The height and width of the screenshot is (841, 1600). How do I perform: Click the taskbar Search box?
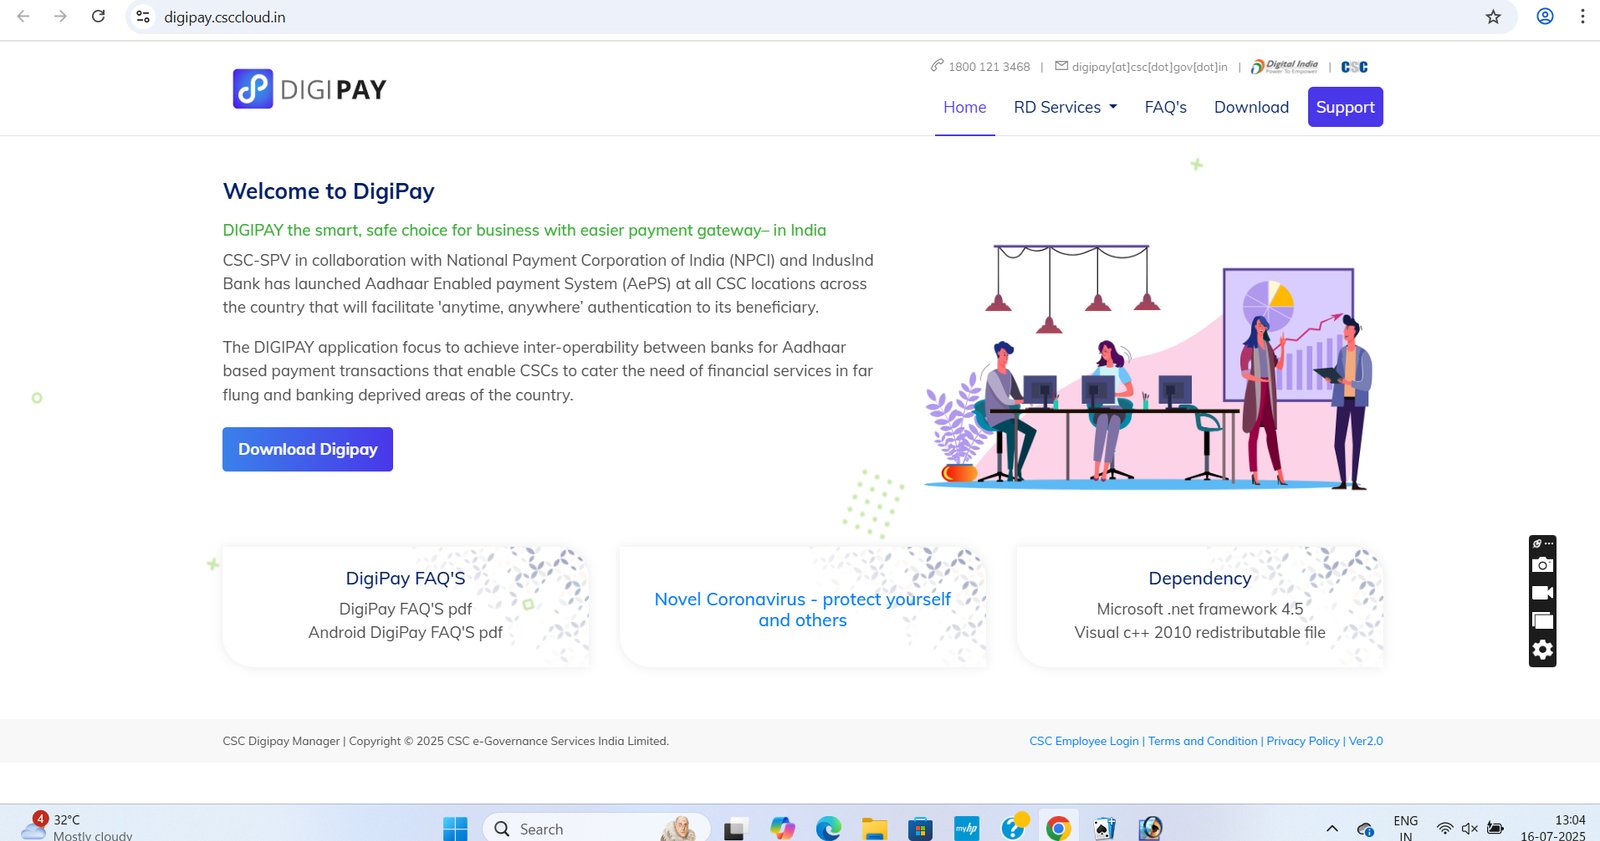(596, 828)
